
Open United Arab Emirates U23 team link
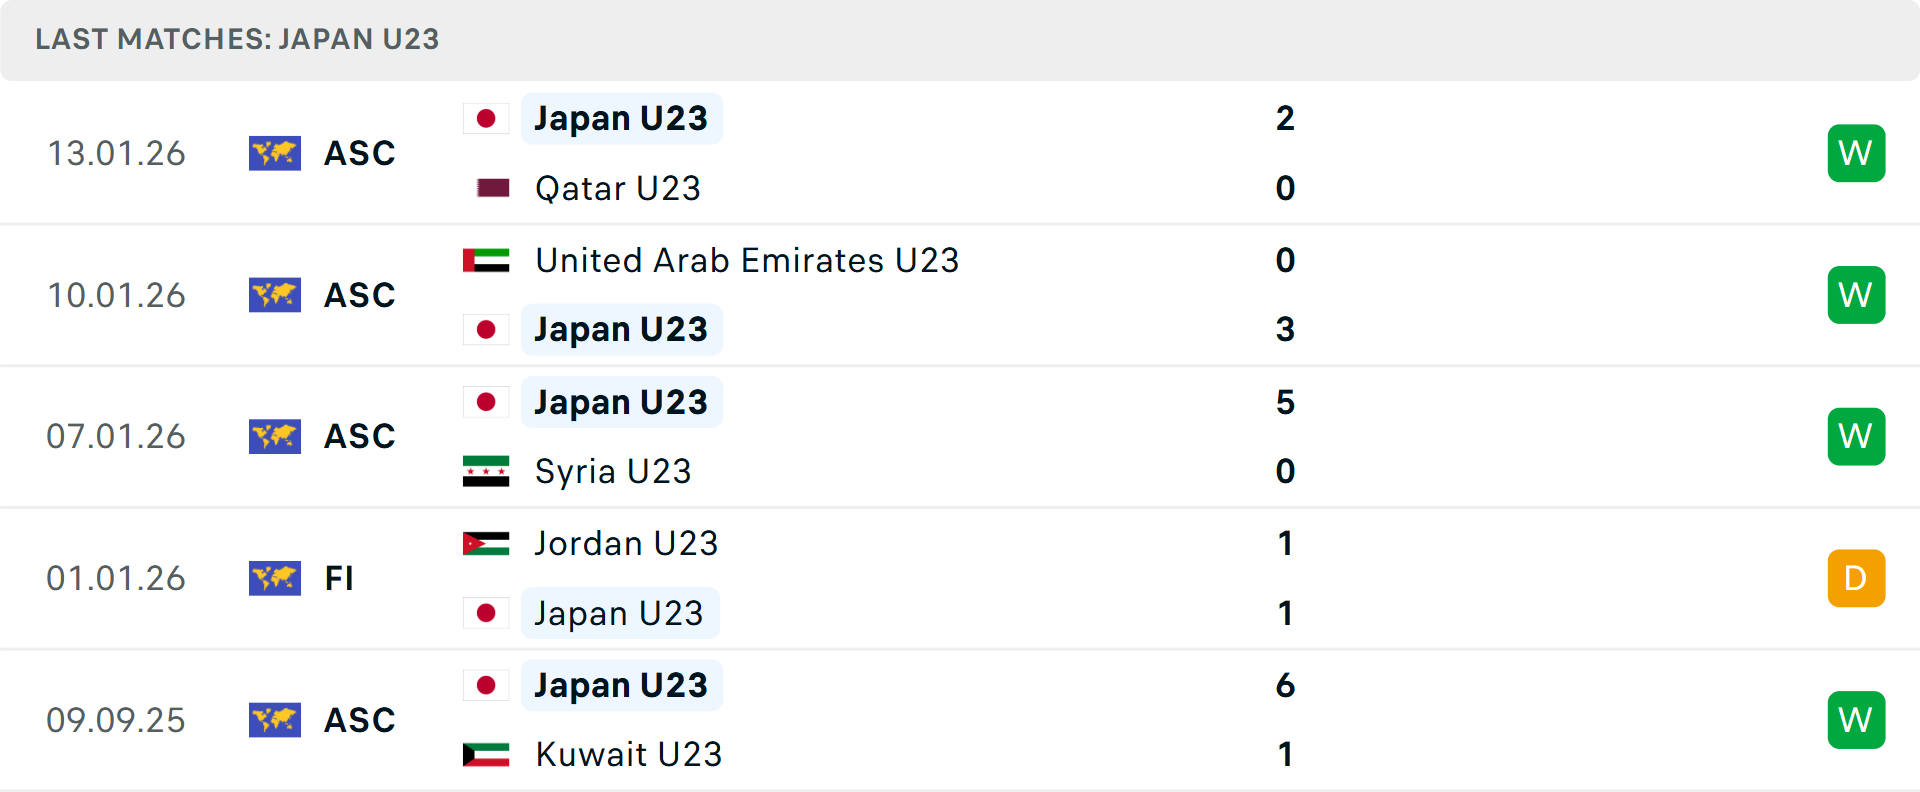click(747, 260)
